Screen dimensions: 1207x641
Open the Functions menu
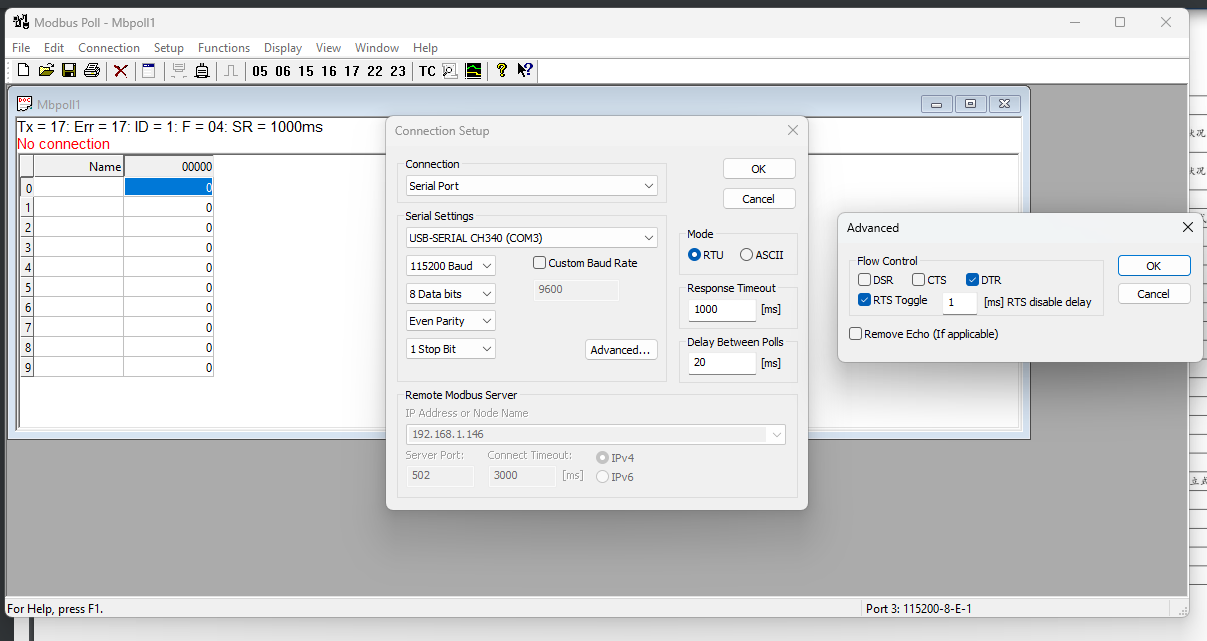224,48
